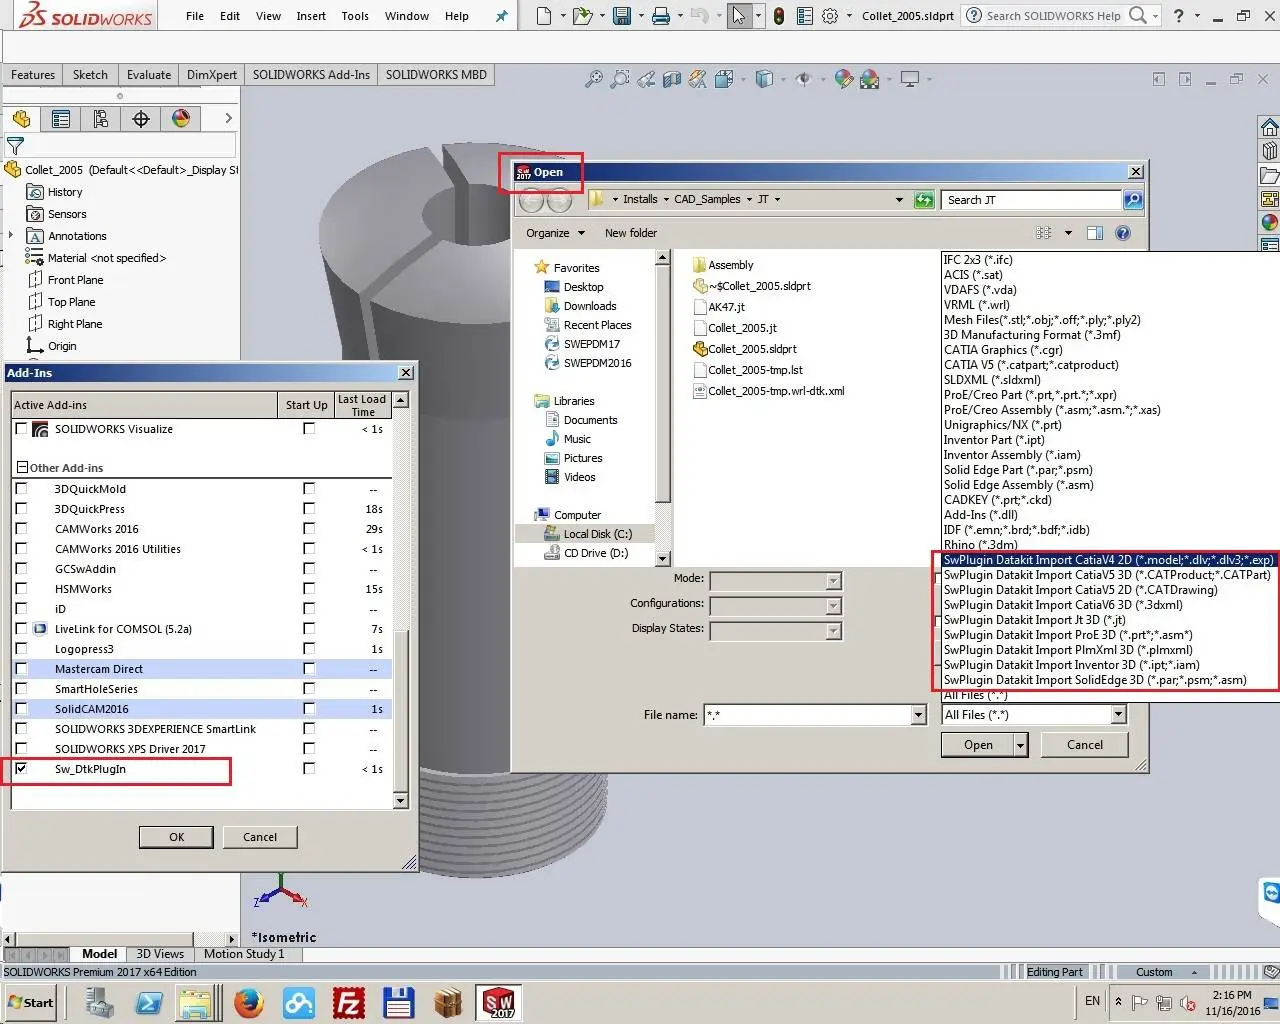Switch to Motion Study 1 tab

pyautogui.click(x=244, y=954)
